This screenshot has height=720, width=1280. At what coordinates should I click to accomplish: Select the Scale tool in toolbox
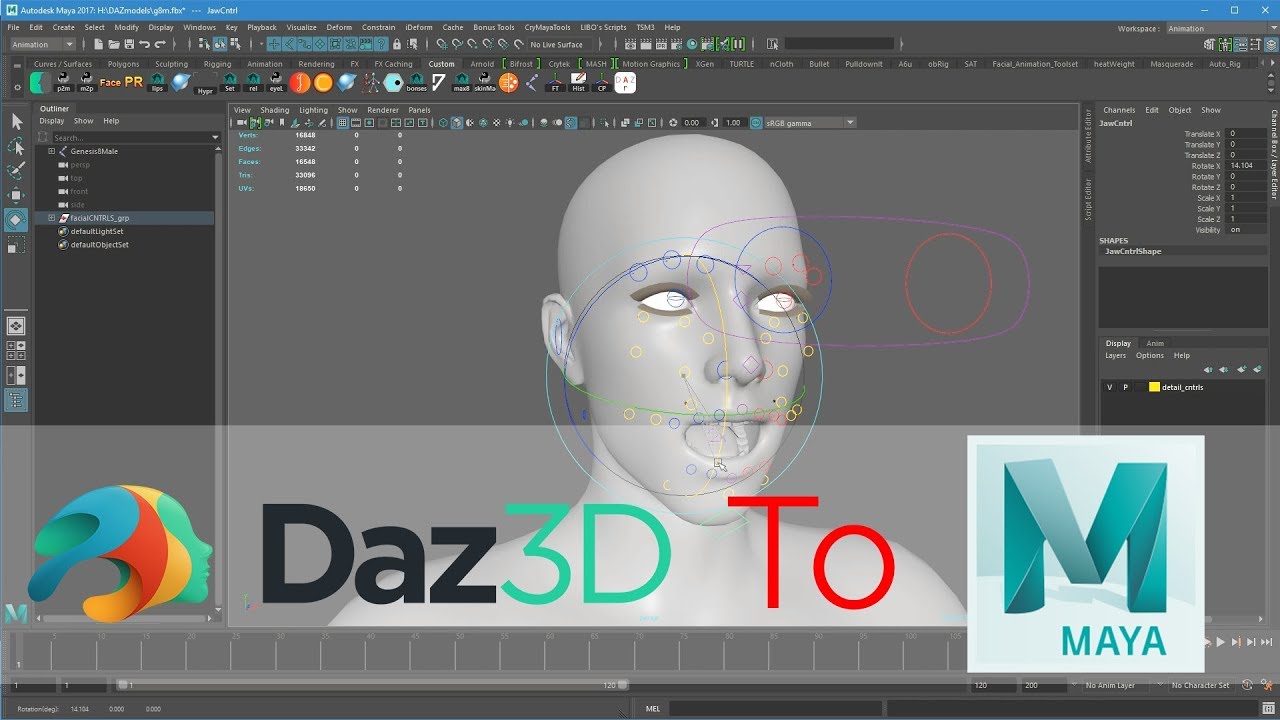click(x=16, y=244)
